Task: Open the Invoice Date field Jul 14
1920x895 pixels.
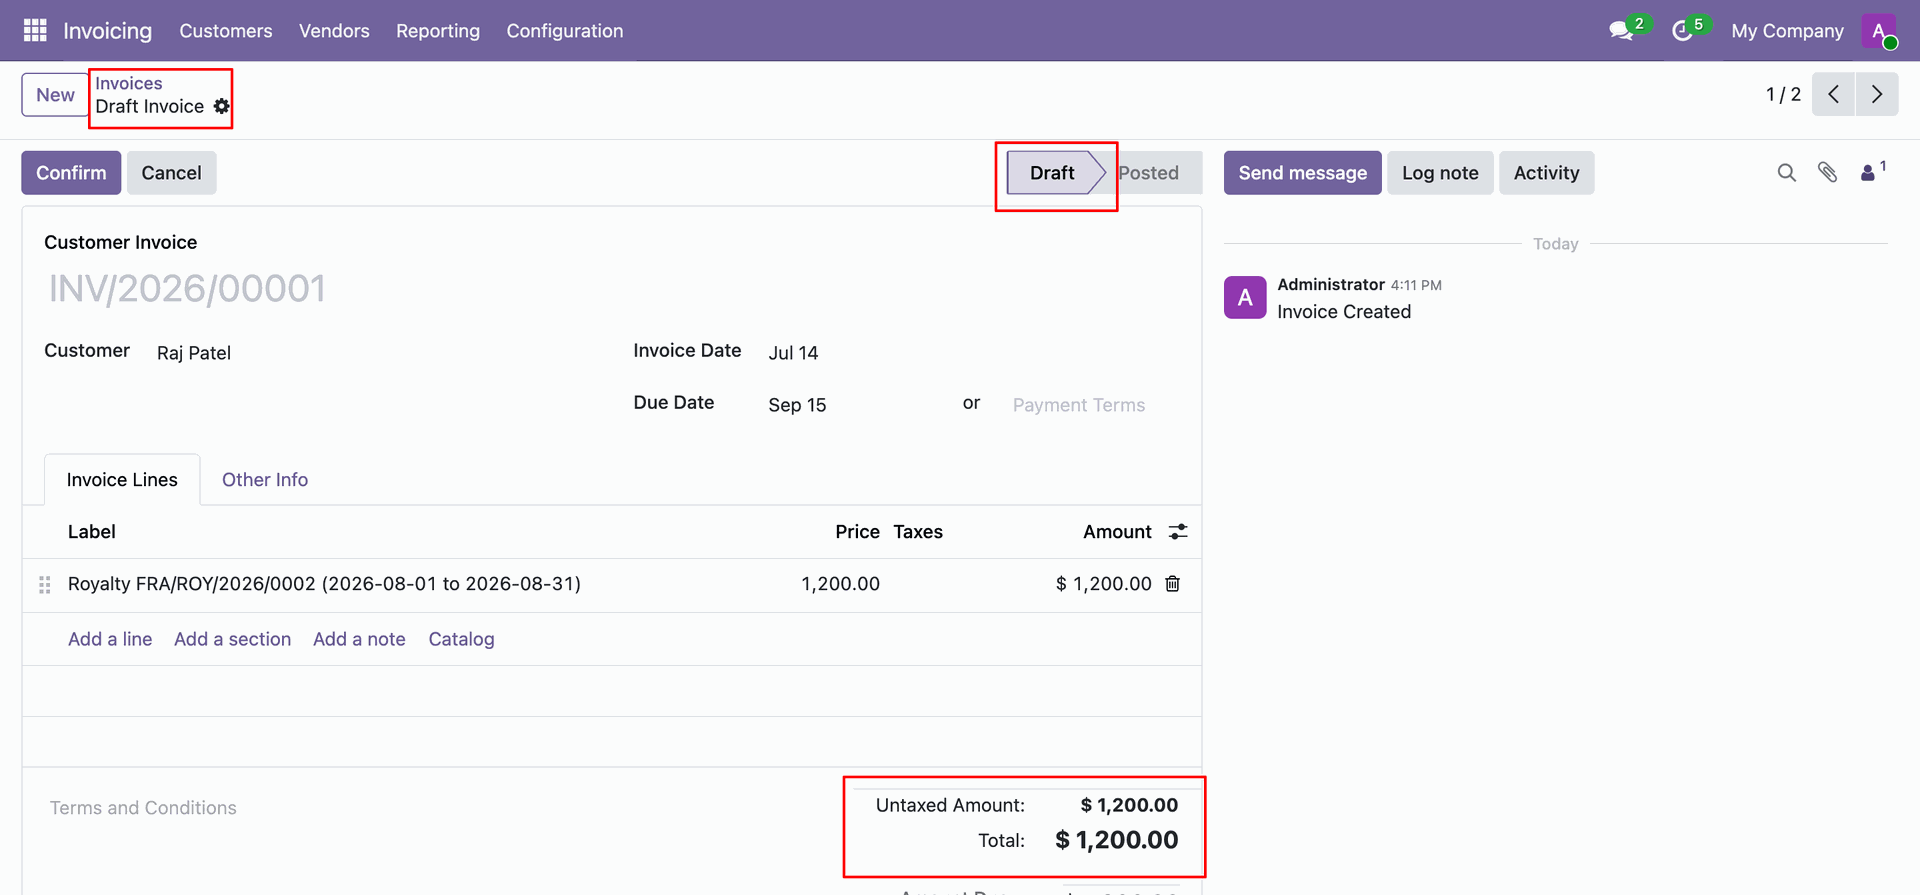Action: click(x=793, y=353)
